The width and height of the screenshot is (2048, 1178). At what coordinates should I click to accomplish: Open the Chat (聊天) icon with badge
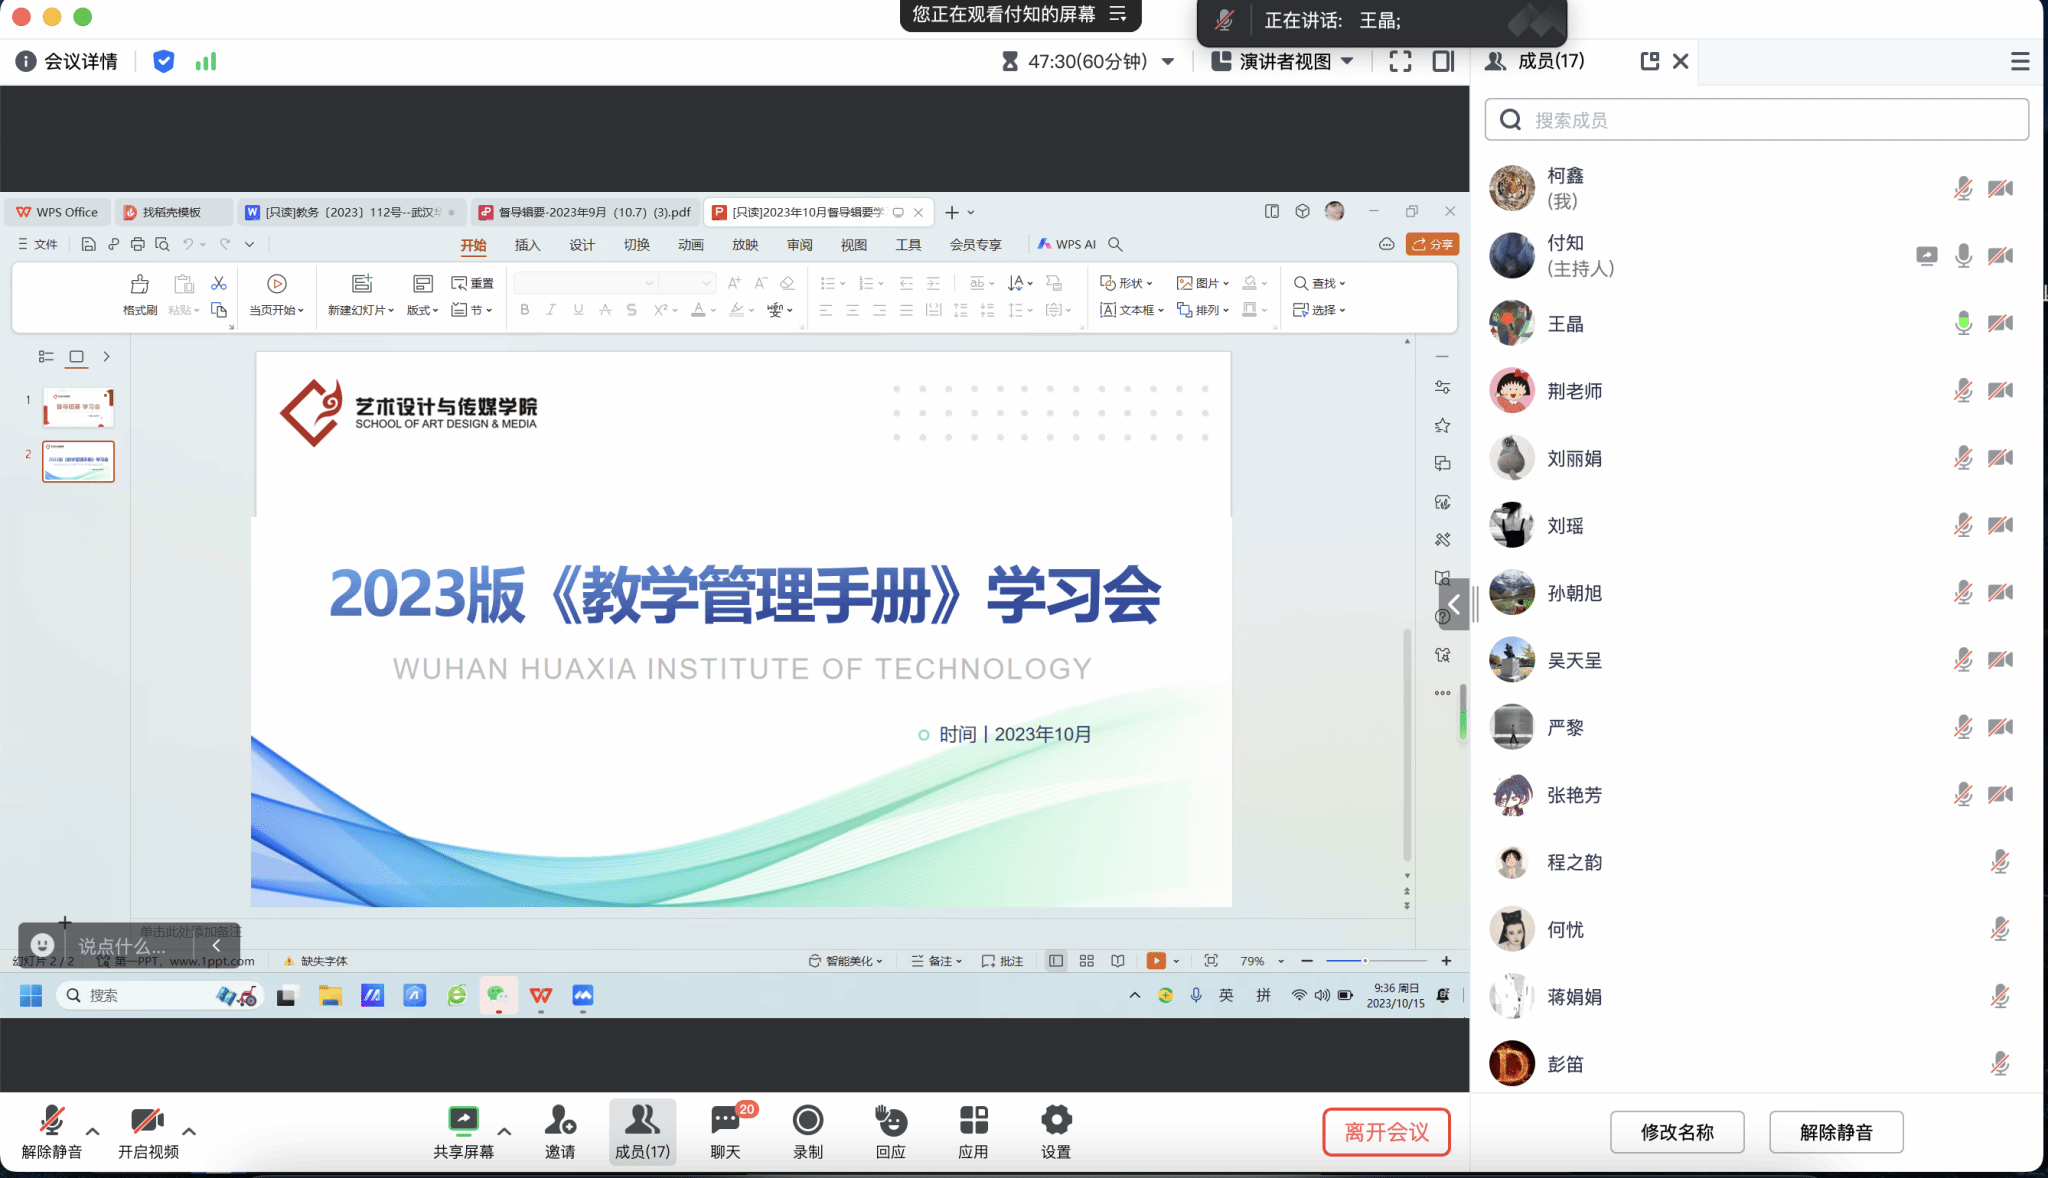[x=726, y=1121]
